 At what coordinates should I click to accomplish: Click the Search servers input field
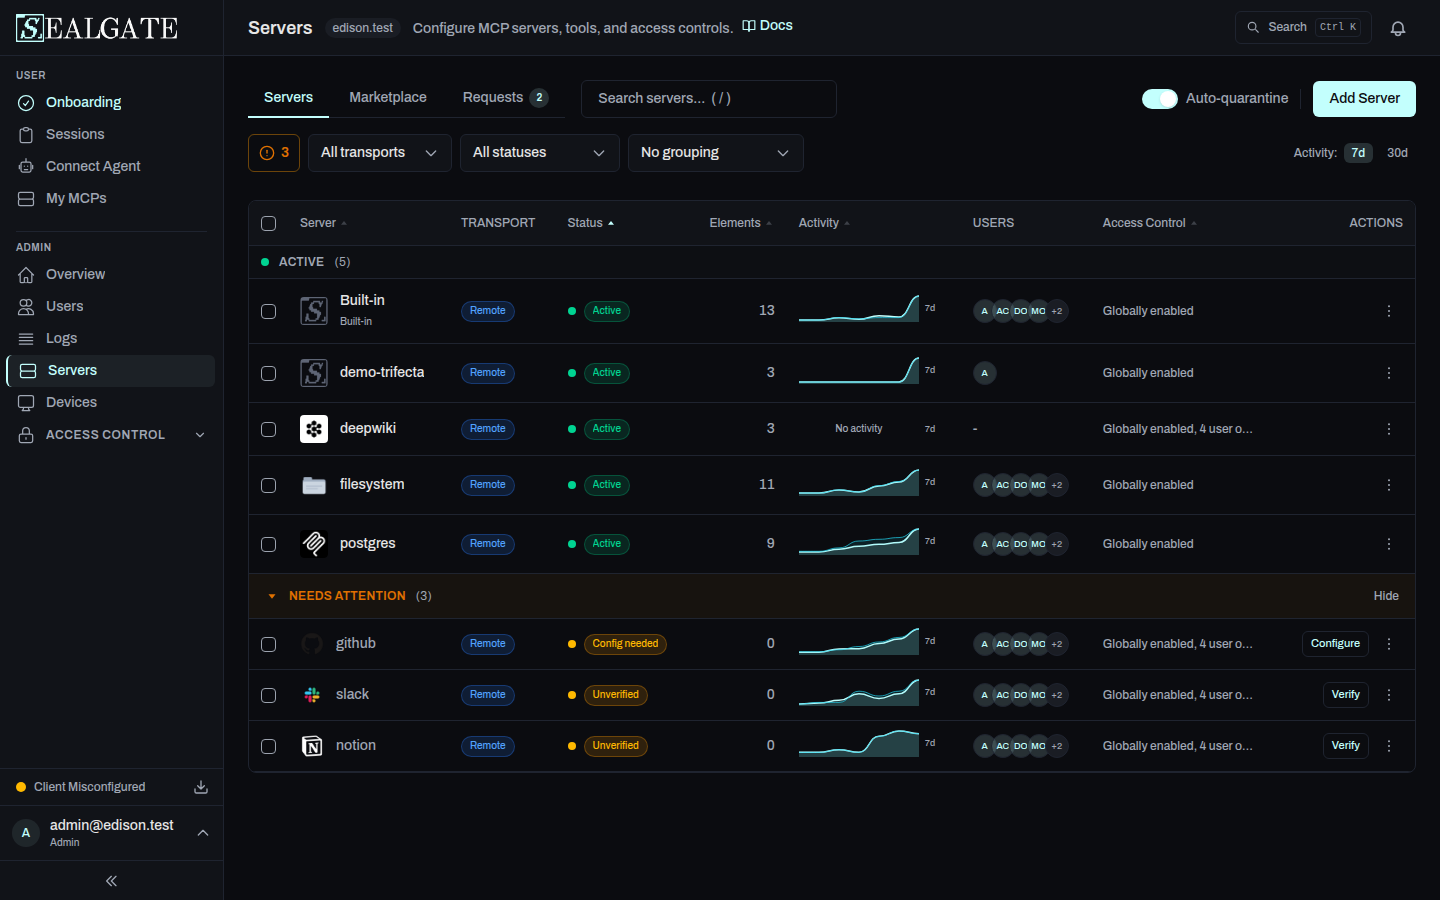[709, 98]
